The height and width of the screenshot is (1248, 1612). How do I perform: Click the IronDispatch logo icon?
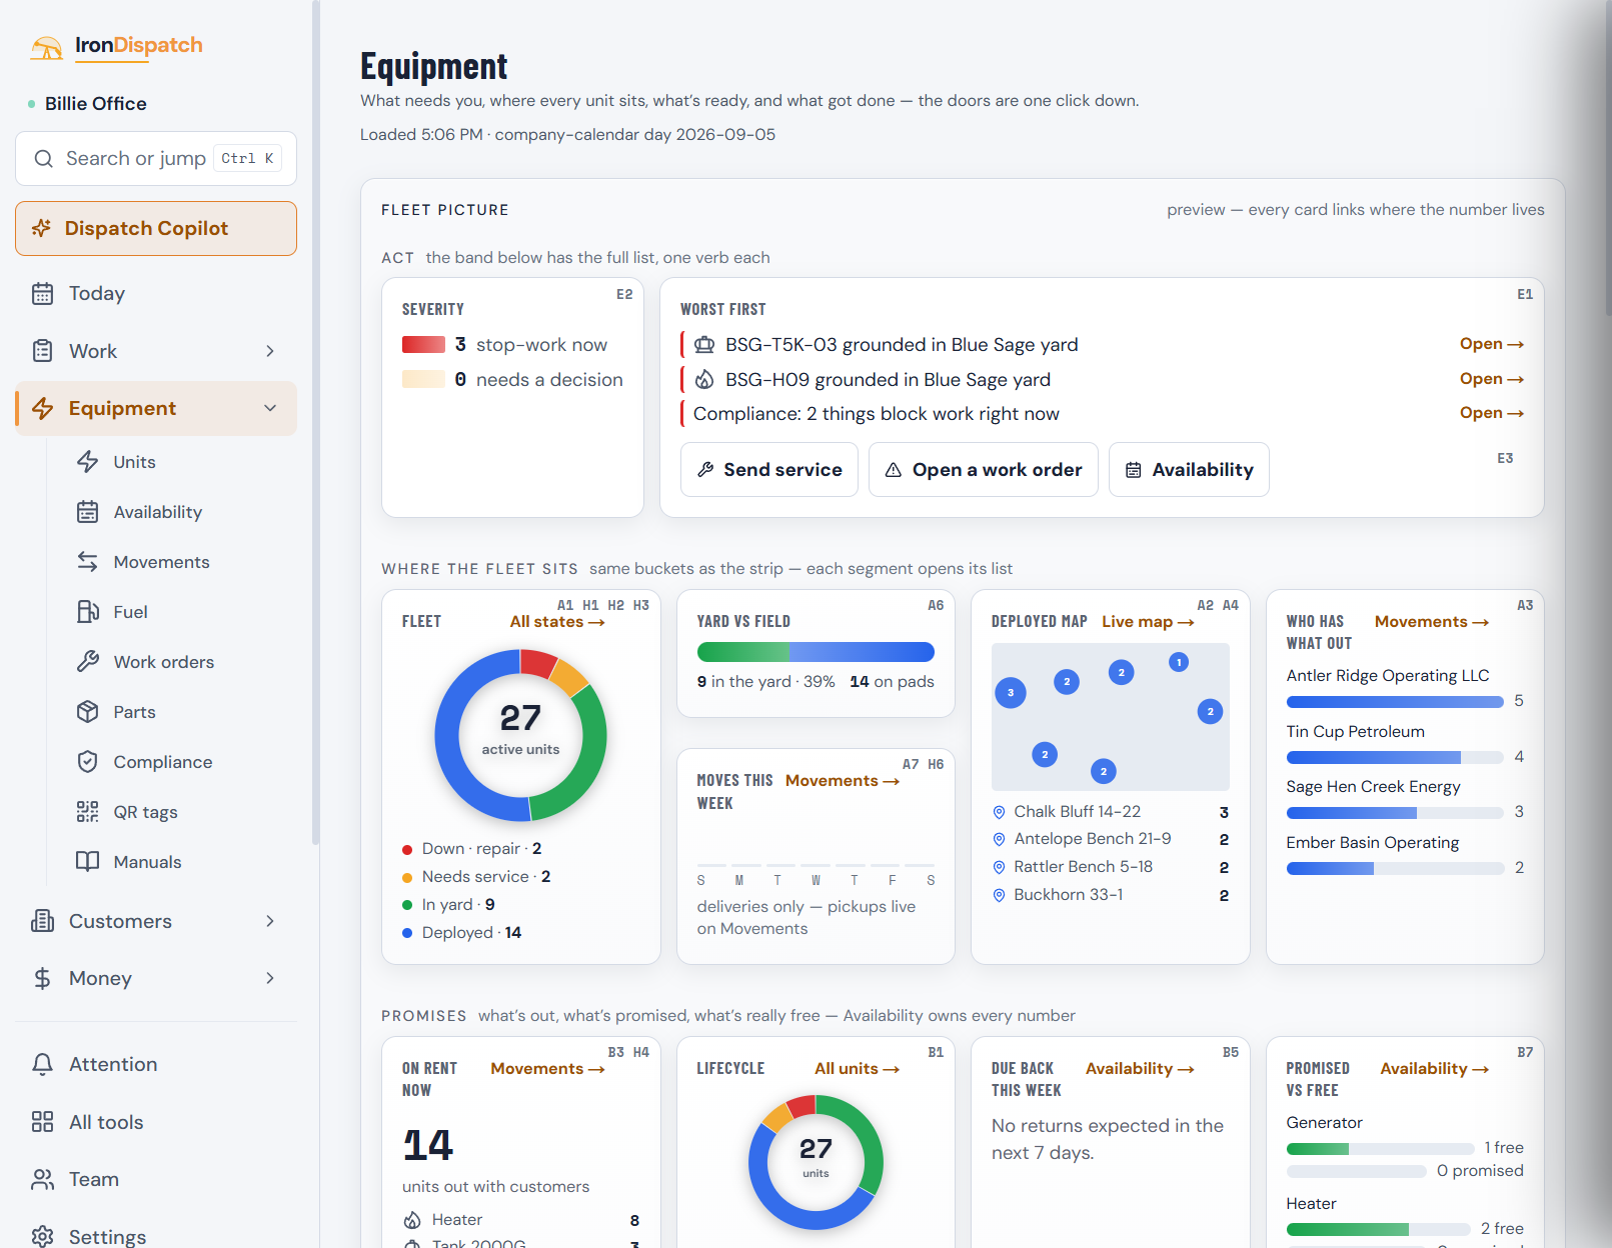[x=46, y=47]
